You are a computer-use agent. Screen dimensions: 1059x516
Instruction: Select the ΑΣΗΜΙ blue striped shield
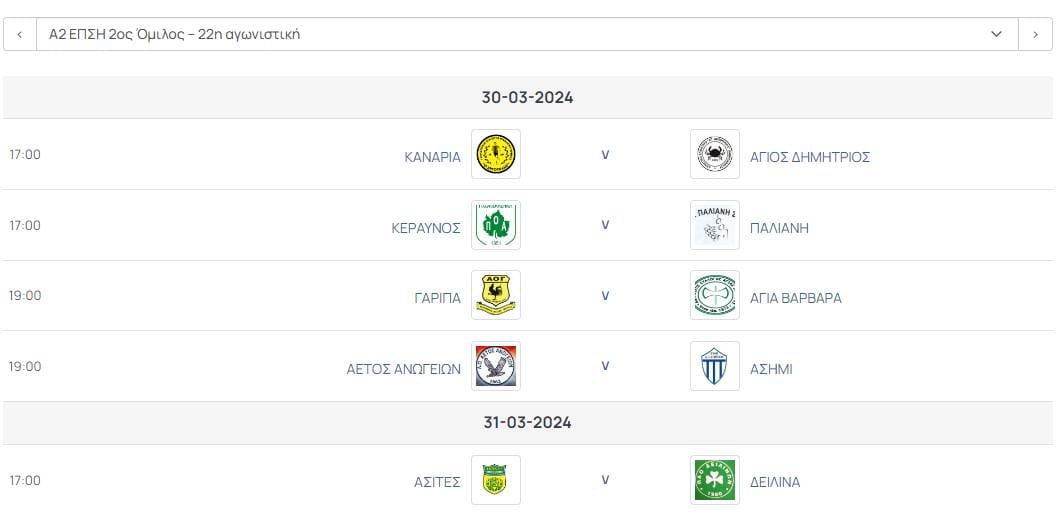tap(715, 366)
